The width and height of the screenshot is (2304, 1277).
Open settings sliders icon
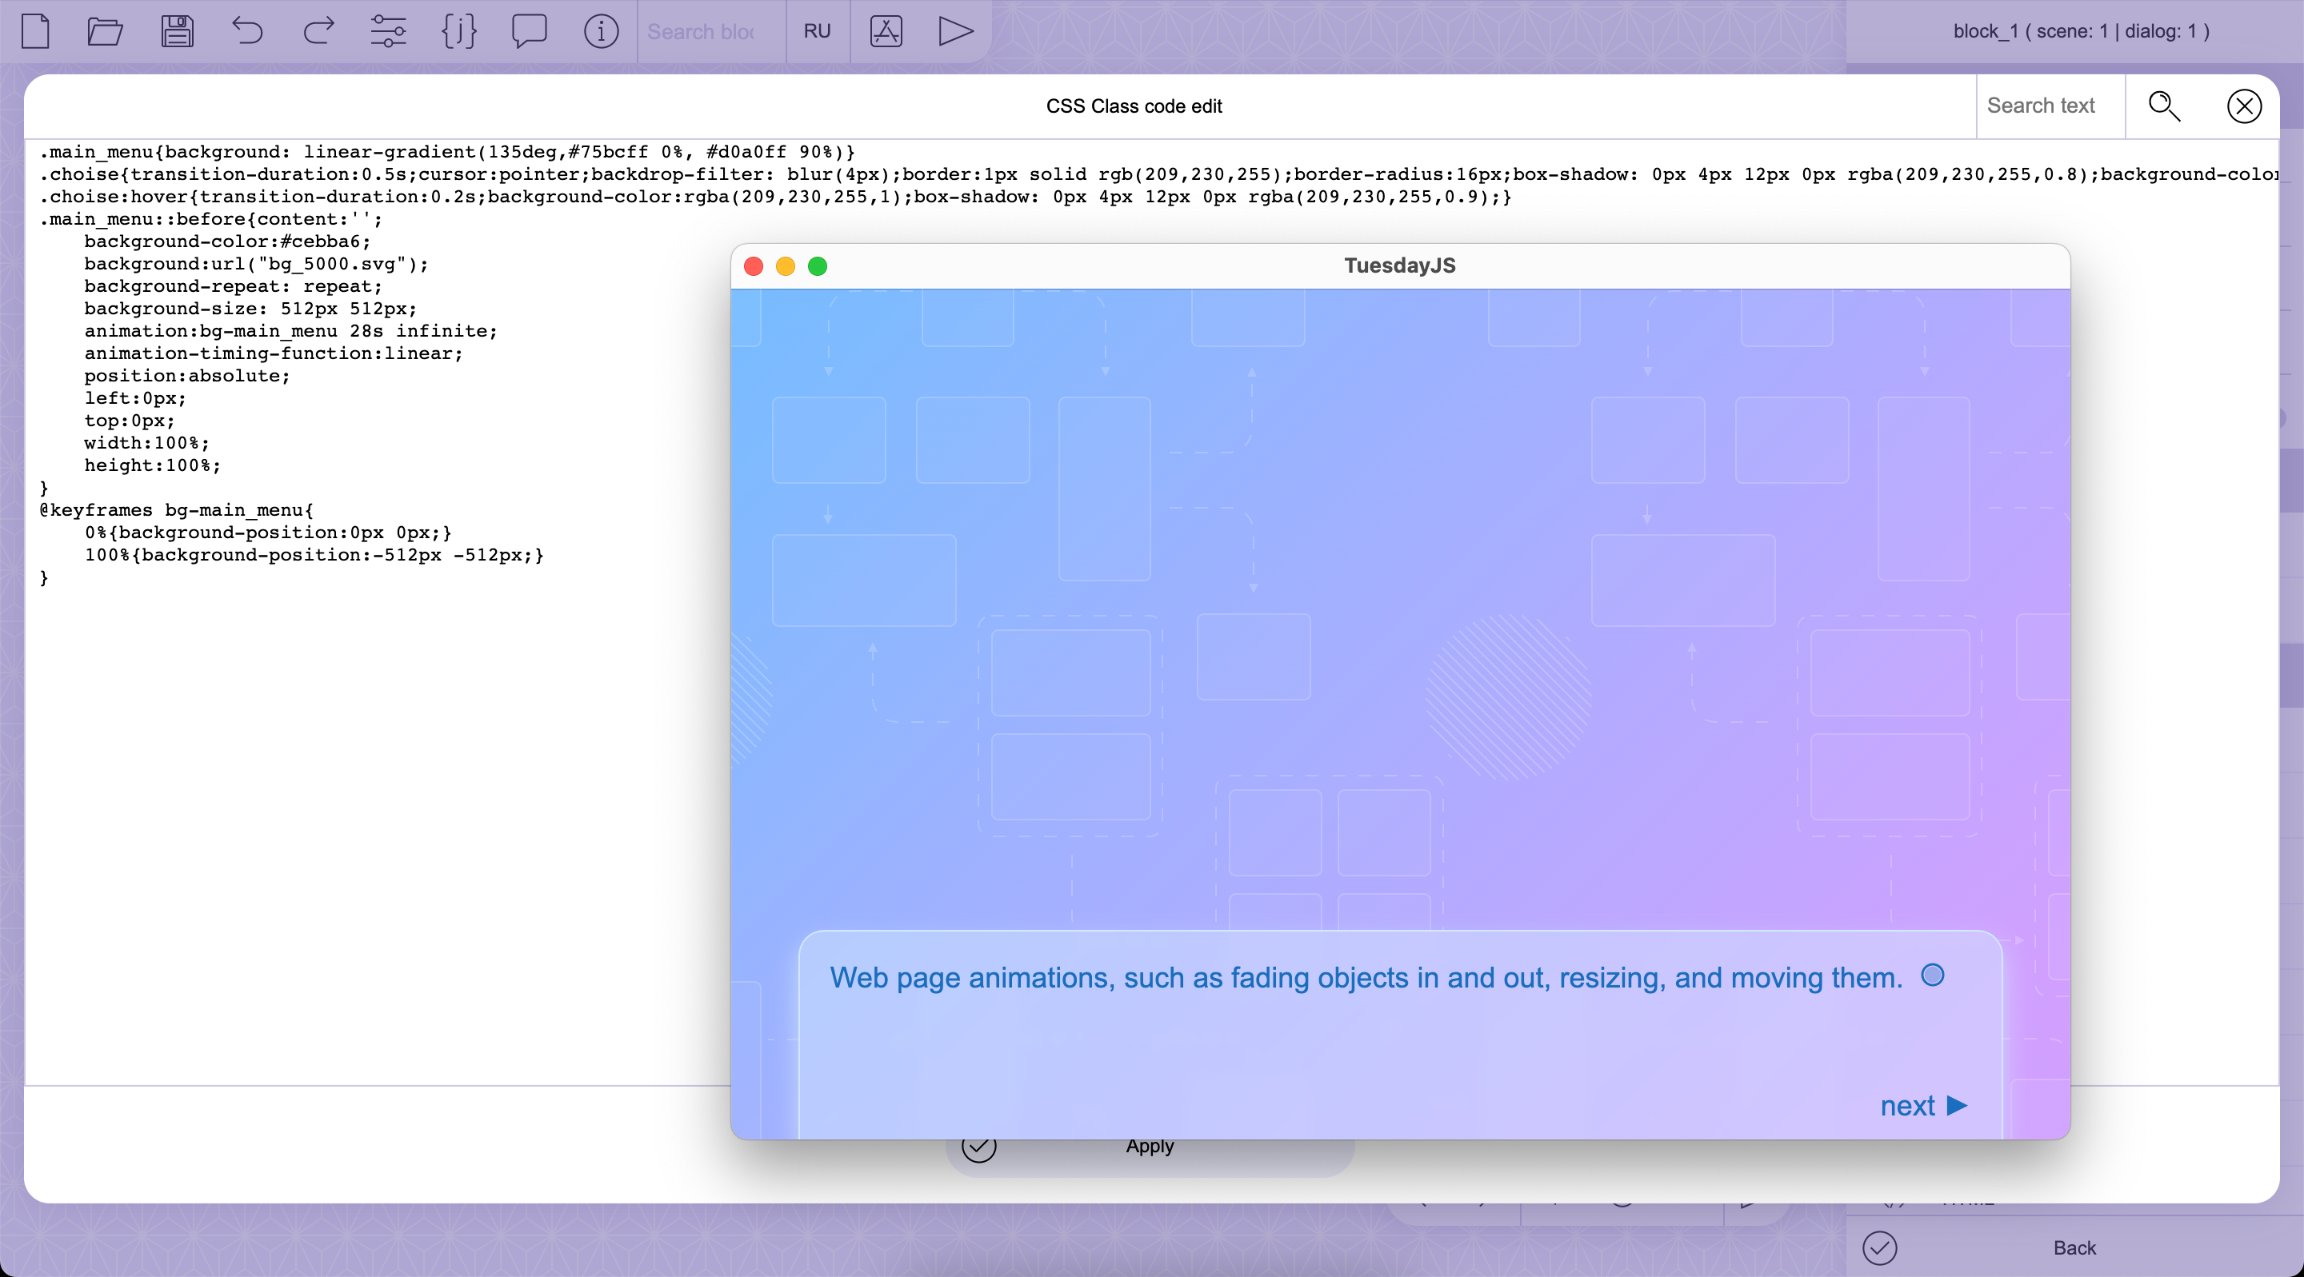point(388,31)
